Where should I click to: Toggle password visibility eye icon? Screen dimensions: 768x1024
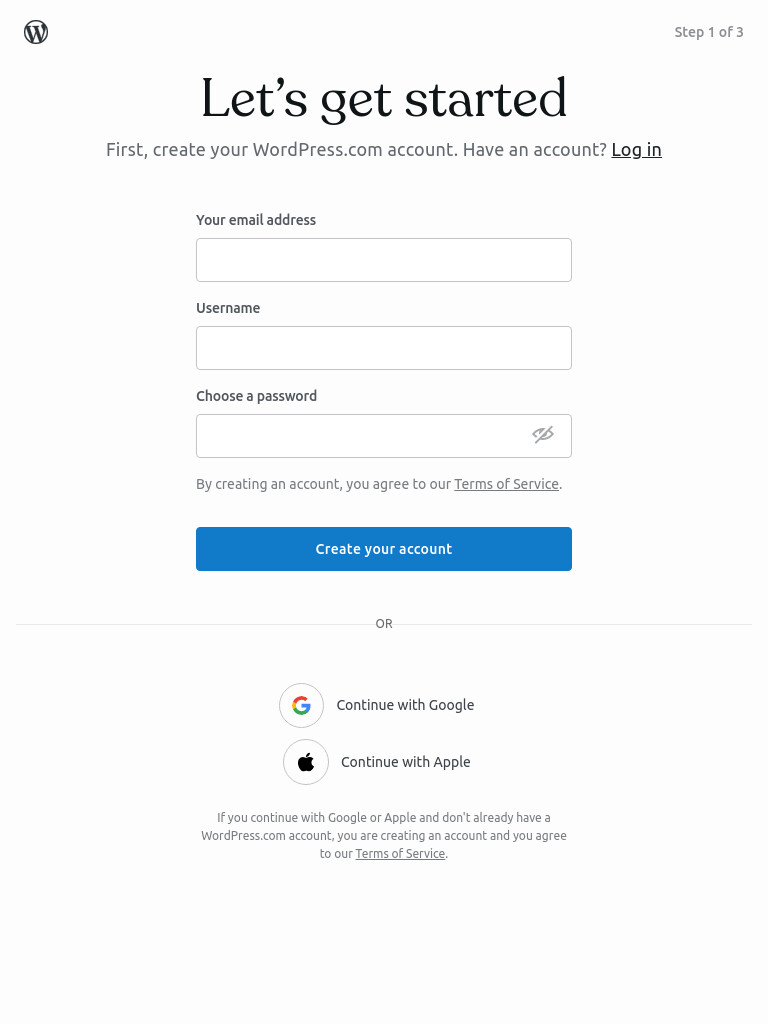tap(543, 435)
